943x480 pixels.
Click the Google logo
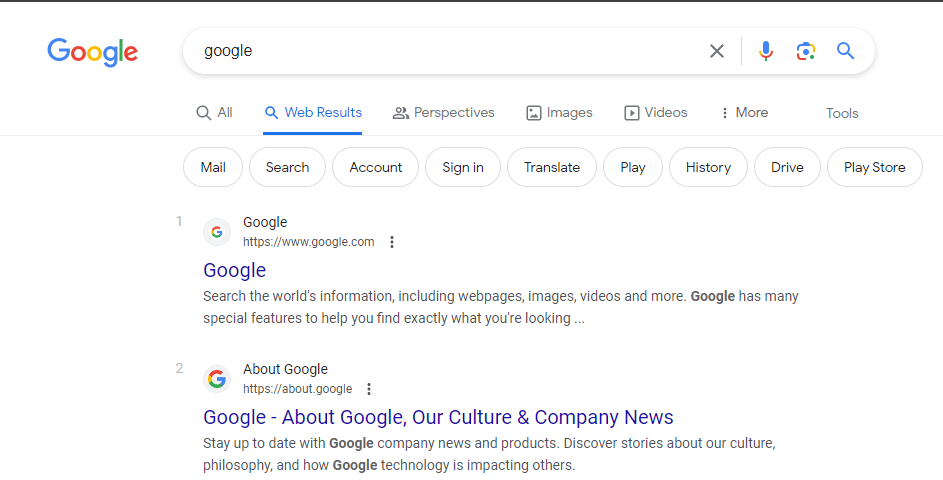click(93, 52)
